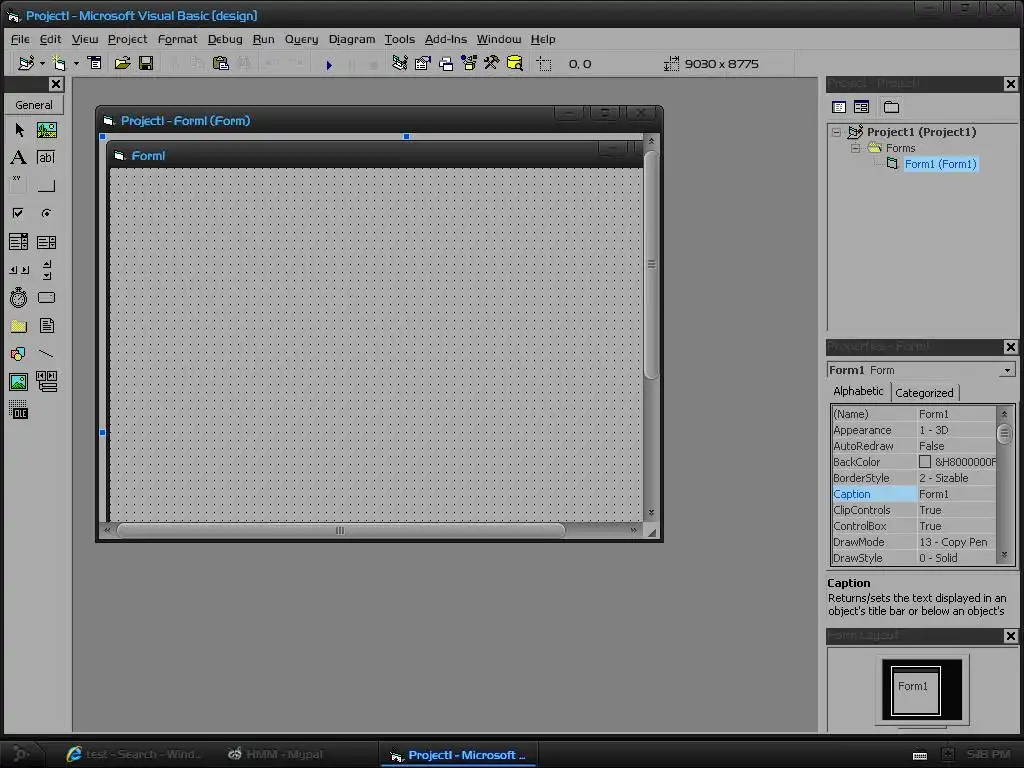Select the Data control tool

click(x=46, y=381)
